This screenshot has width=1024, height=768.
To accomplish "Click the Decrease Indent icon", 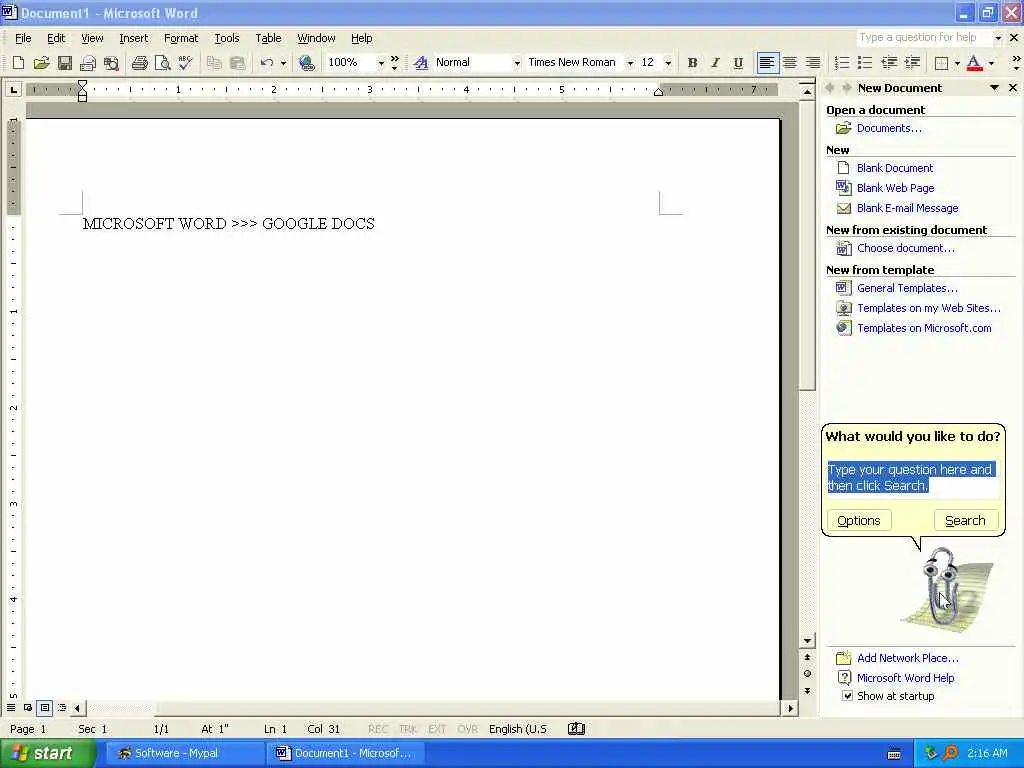I will click(x=889, y=63).
